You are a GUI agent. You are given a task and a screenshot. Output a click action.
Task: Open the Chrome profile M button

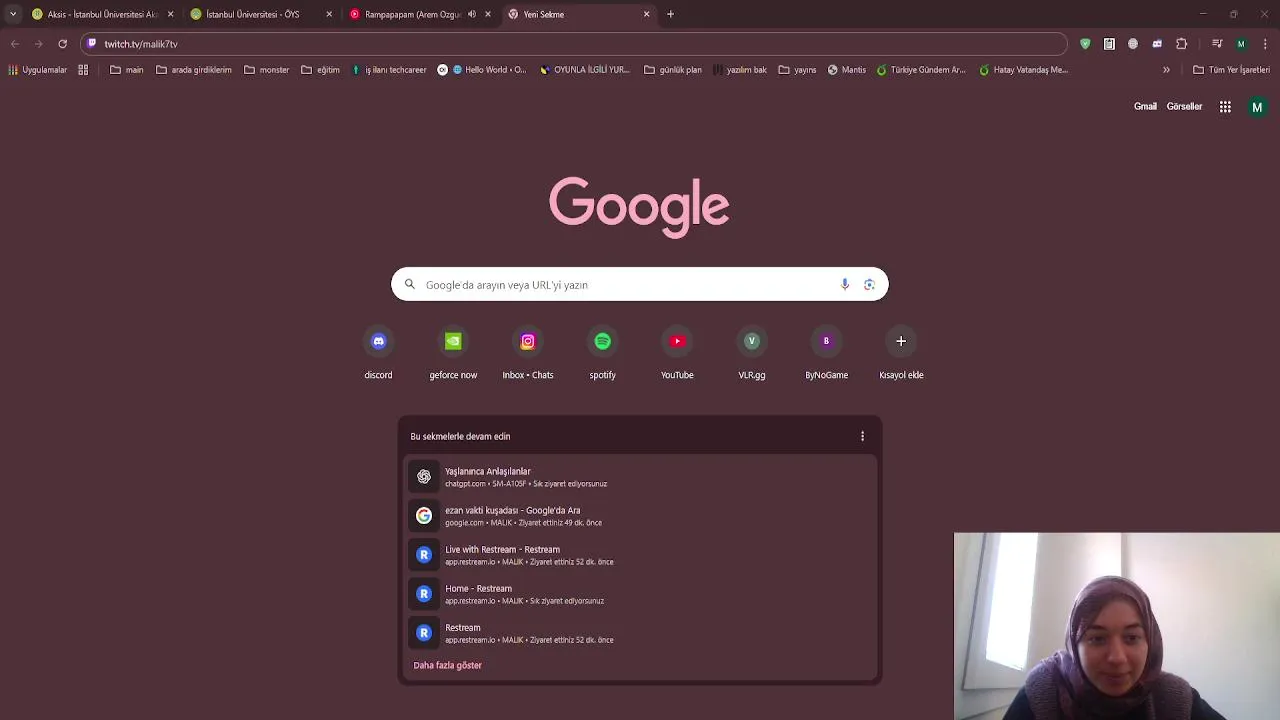1241,44
